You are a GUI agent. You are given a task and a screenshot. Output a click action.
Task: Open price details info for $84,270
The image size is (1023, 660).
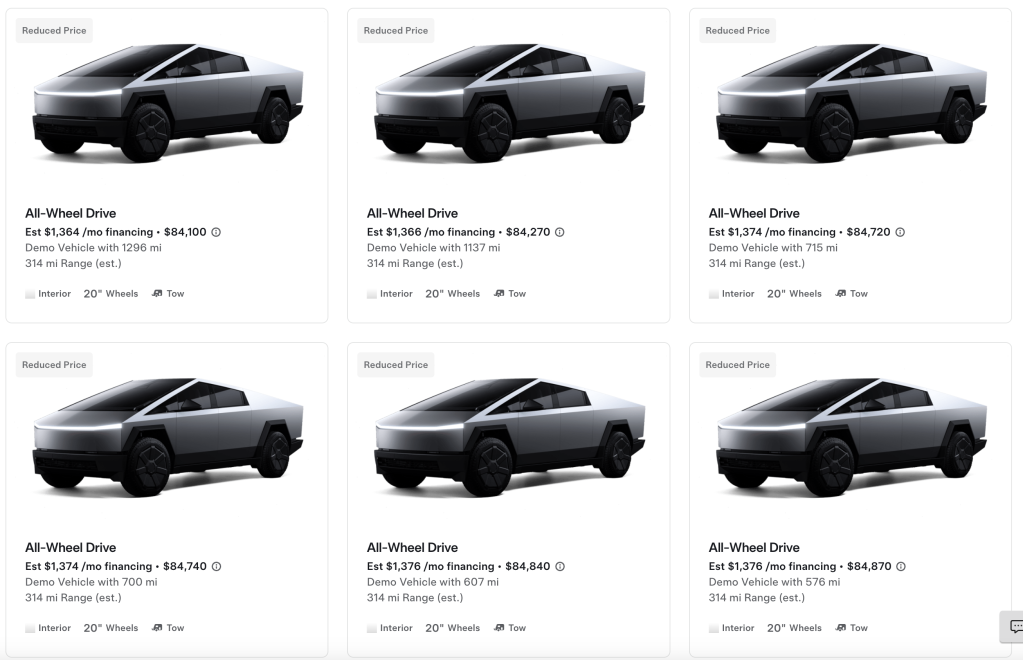tap(559, 232)
